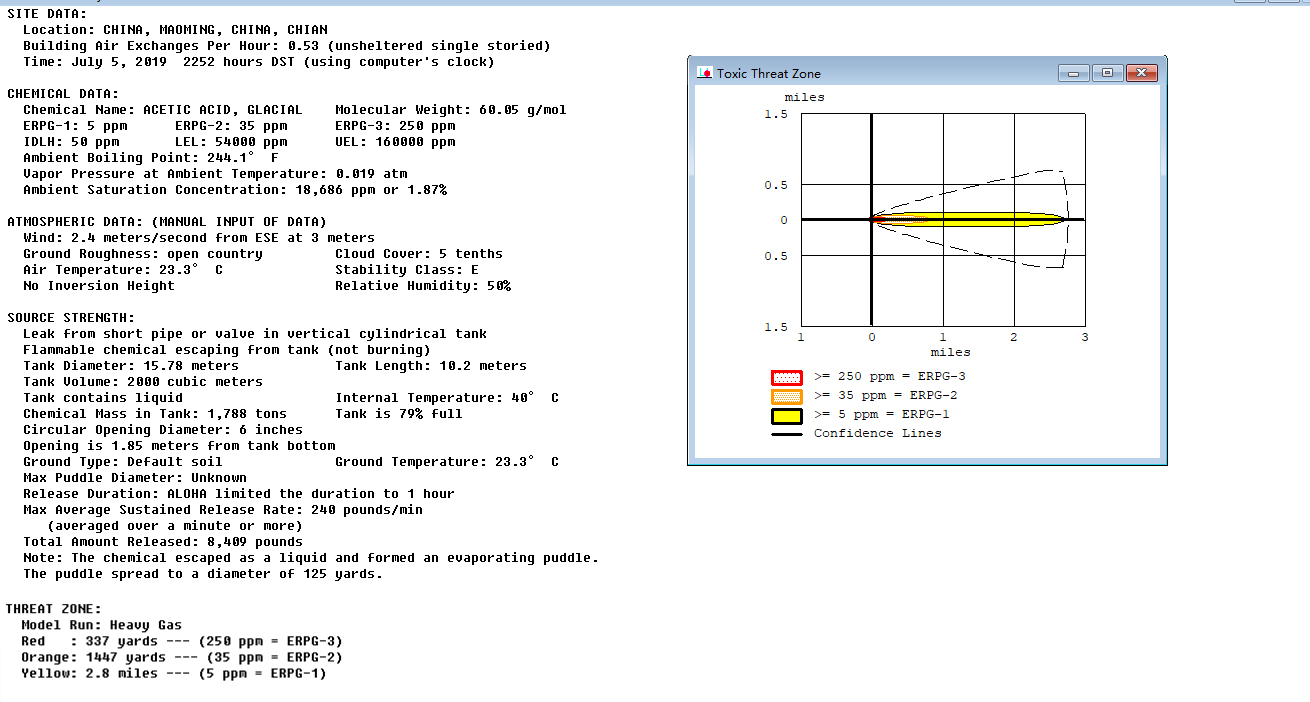The width and height of the screenshot is (1310, 702).
Task: Click the orange ERPG-2 legend swatch
Action: tap(787, 396)
